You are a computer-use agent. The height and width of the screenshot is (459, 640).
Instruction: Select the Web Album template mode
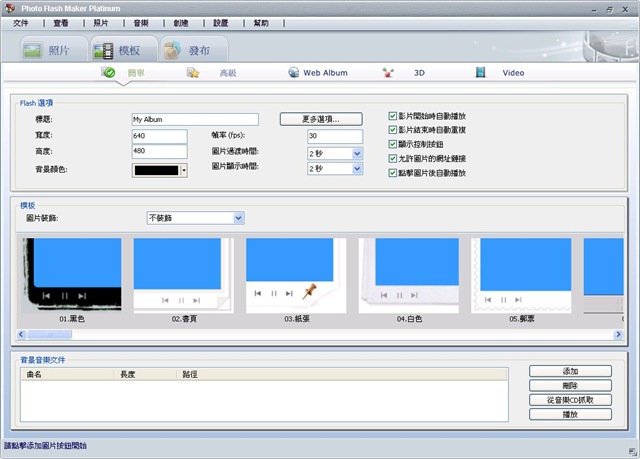point(325,73)
